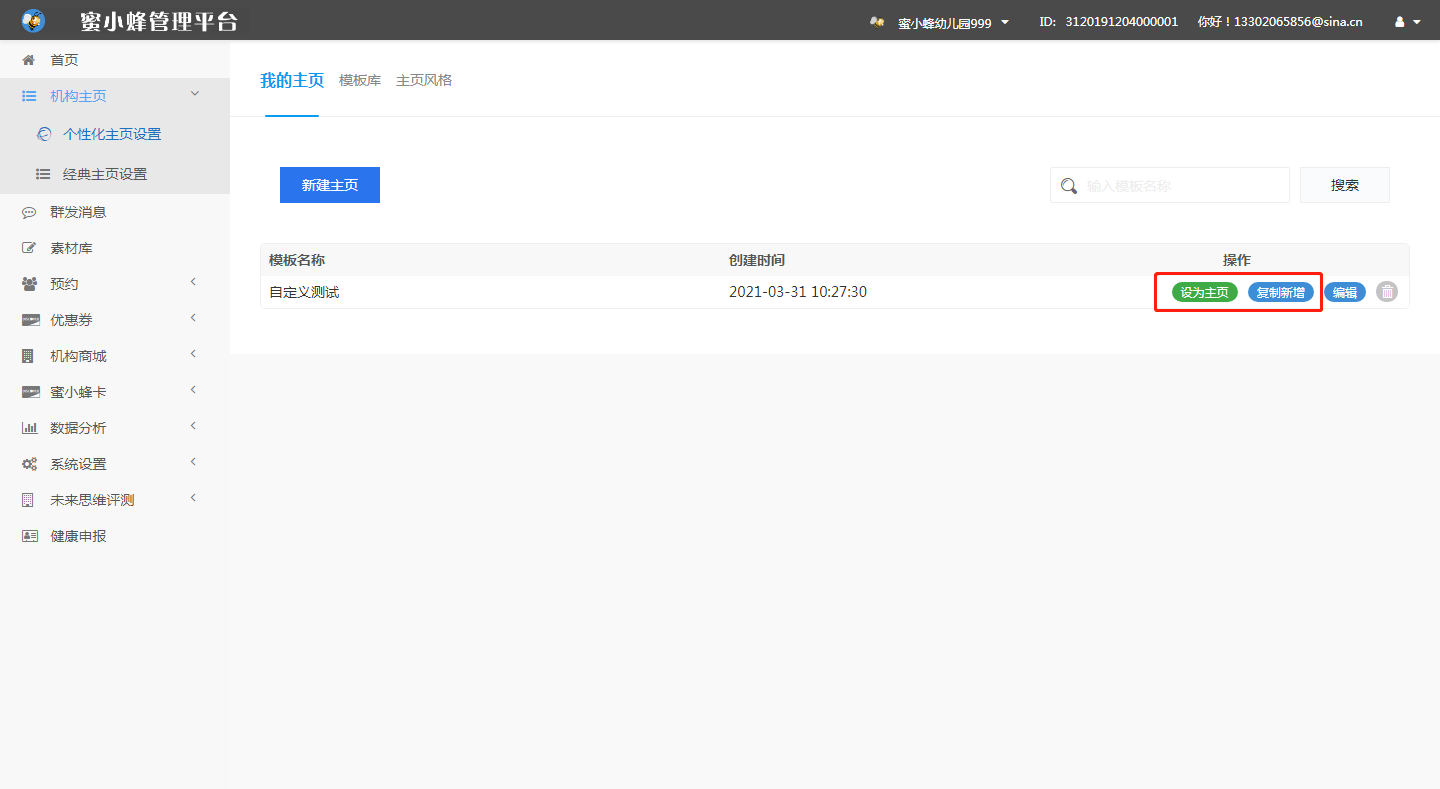Click the card icon beside 优惠券
Viewport: 1440px width, 789px height.
30,320
